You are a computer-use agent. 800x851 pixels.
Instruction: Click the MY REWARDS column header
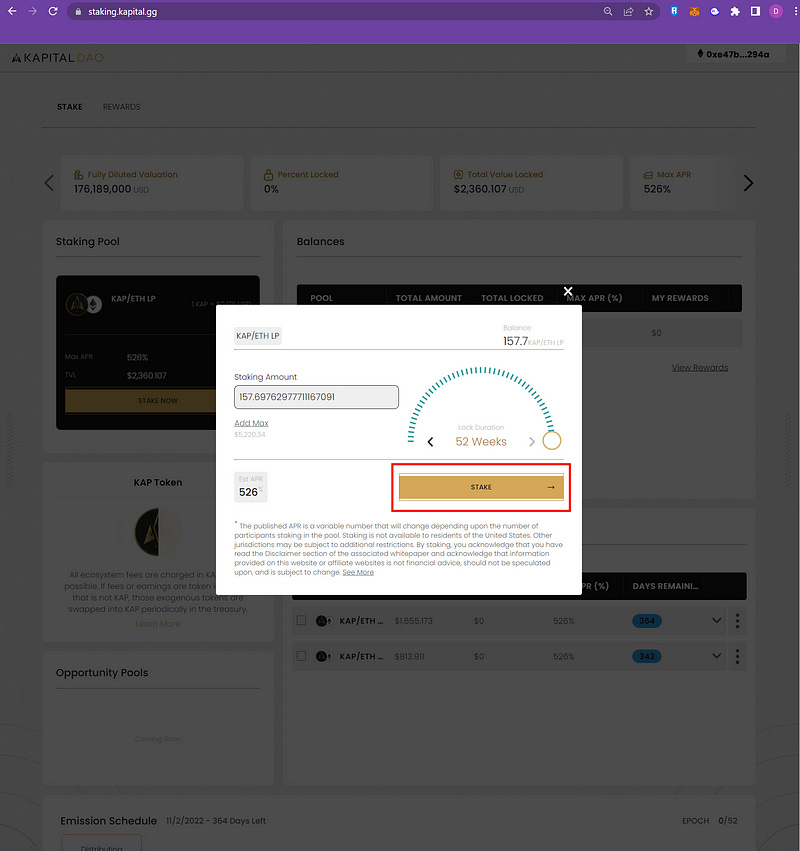point(680,298)
